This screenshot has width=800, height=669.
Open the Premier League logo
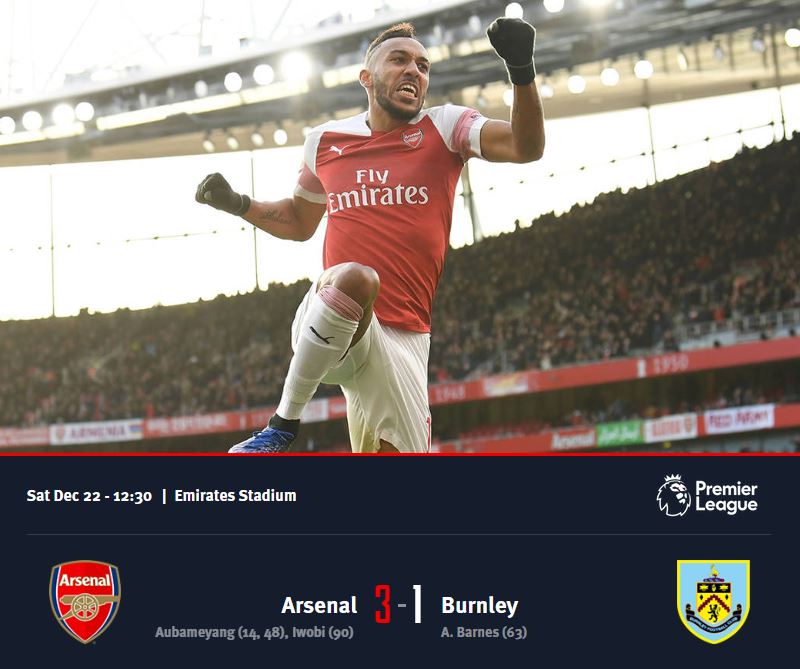pyautogui.click(x=707, y=495)
